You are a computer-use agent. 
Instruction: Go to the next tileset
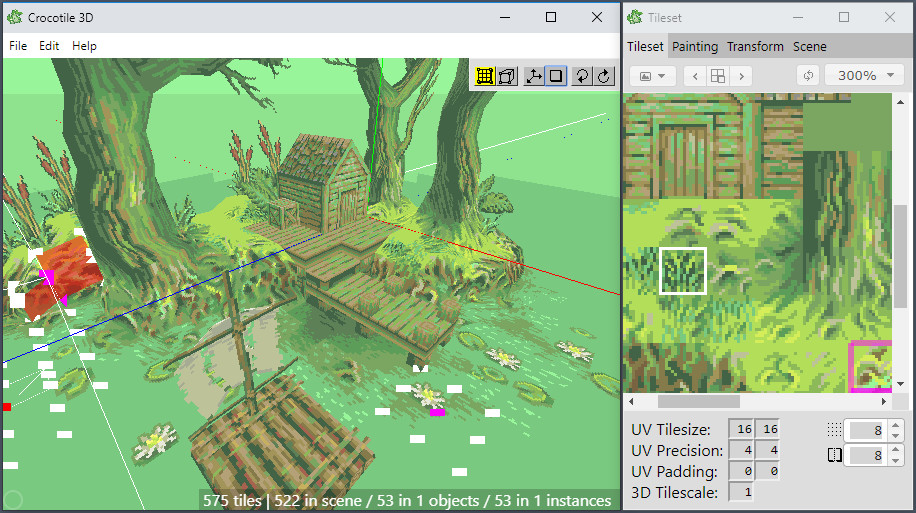741,76
